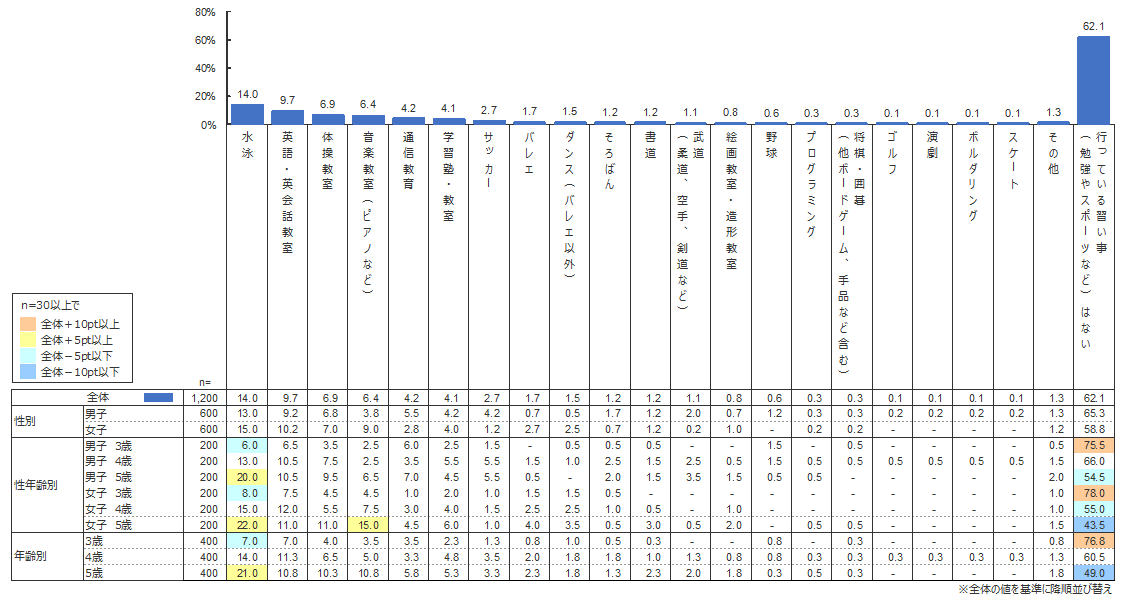Click the 1,200 sample size cell

(x=206, y=398)
